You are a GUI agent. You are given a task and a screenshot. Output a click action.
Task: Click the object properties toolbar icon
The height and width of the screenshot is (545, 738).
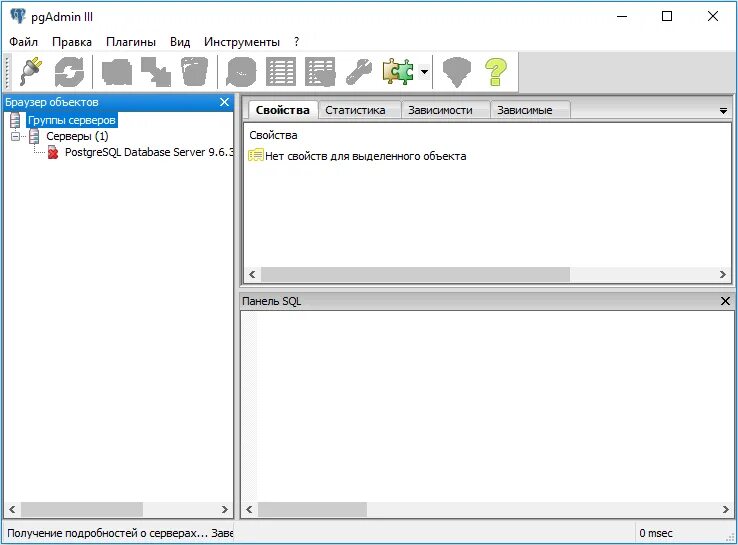tap(117, 72)
